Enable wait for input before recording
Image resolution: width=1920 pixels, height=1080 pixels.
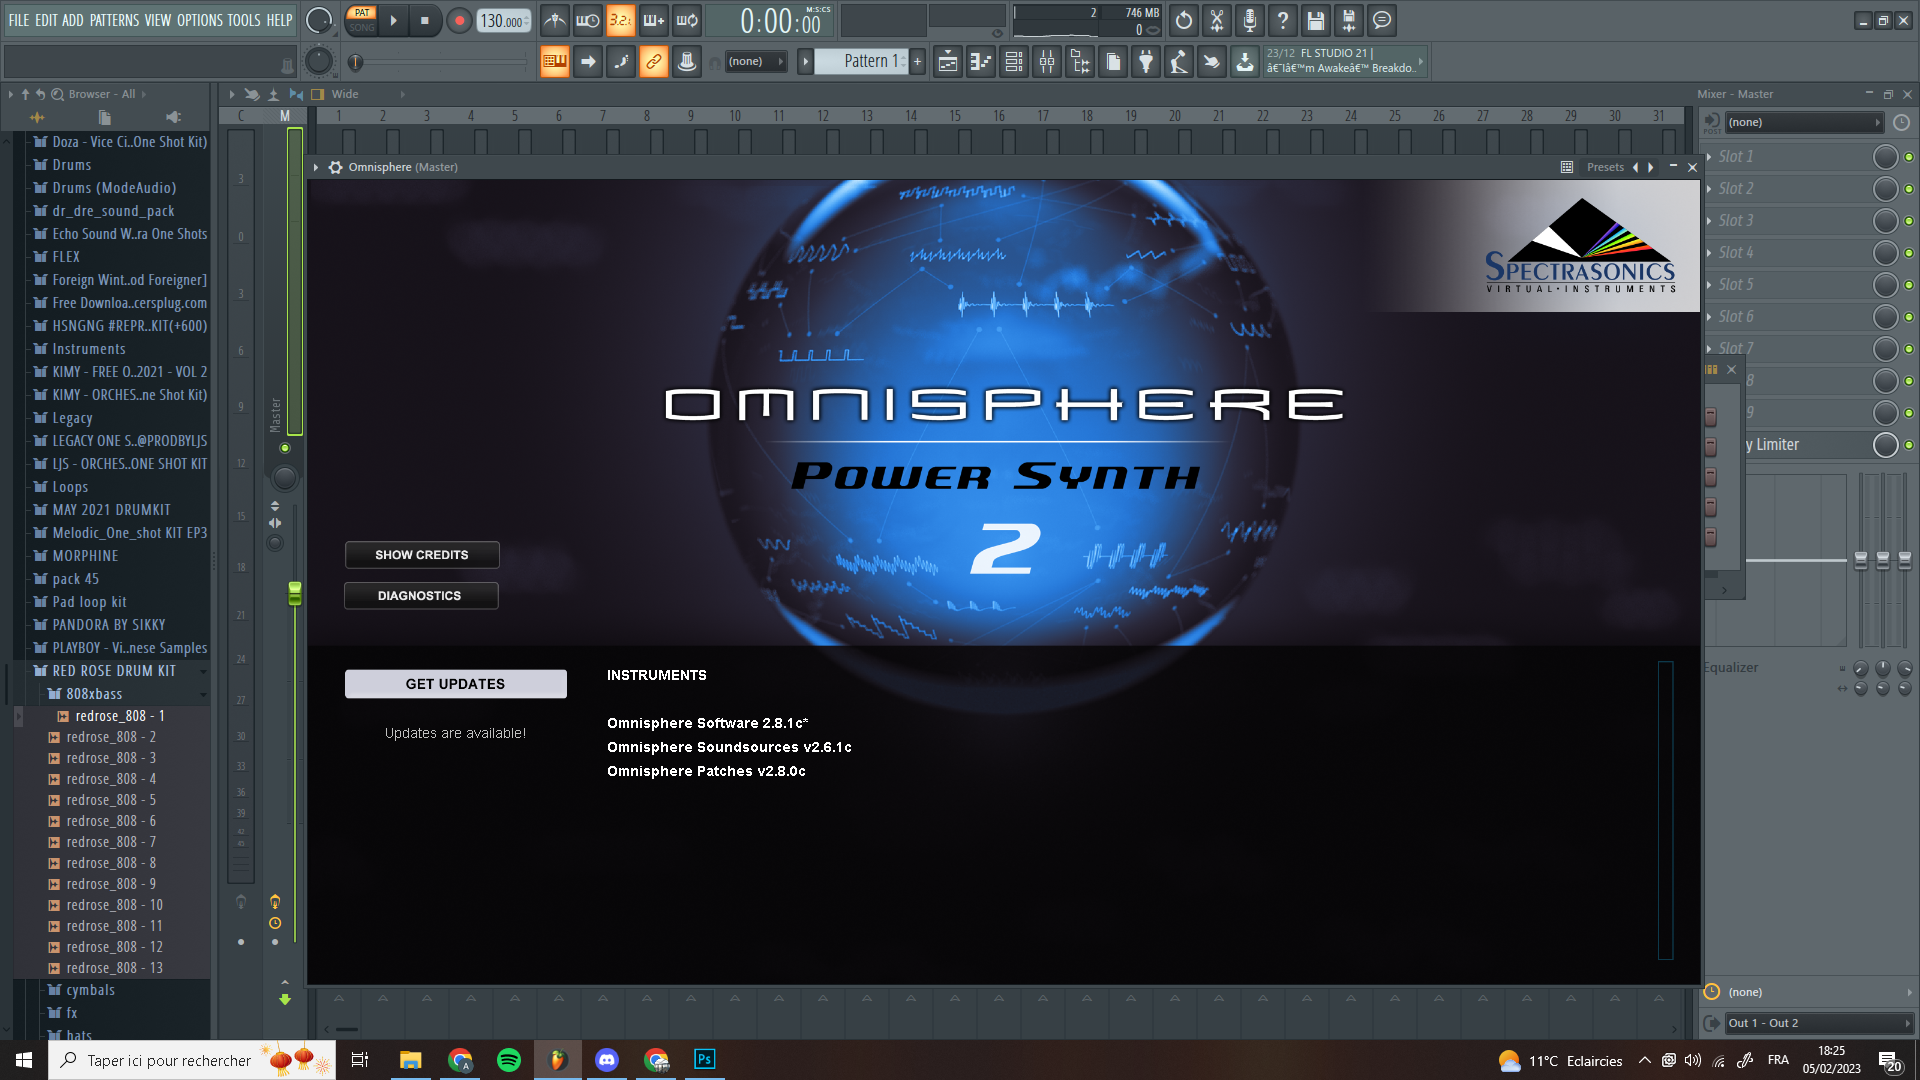[x=588, y=20]
